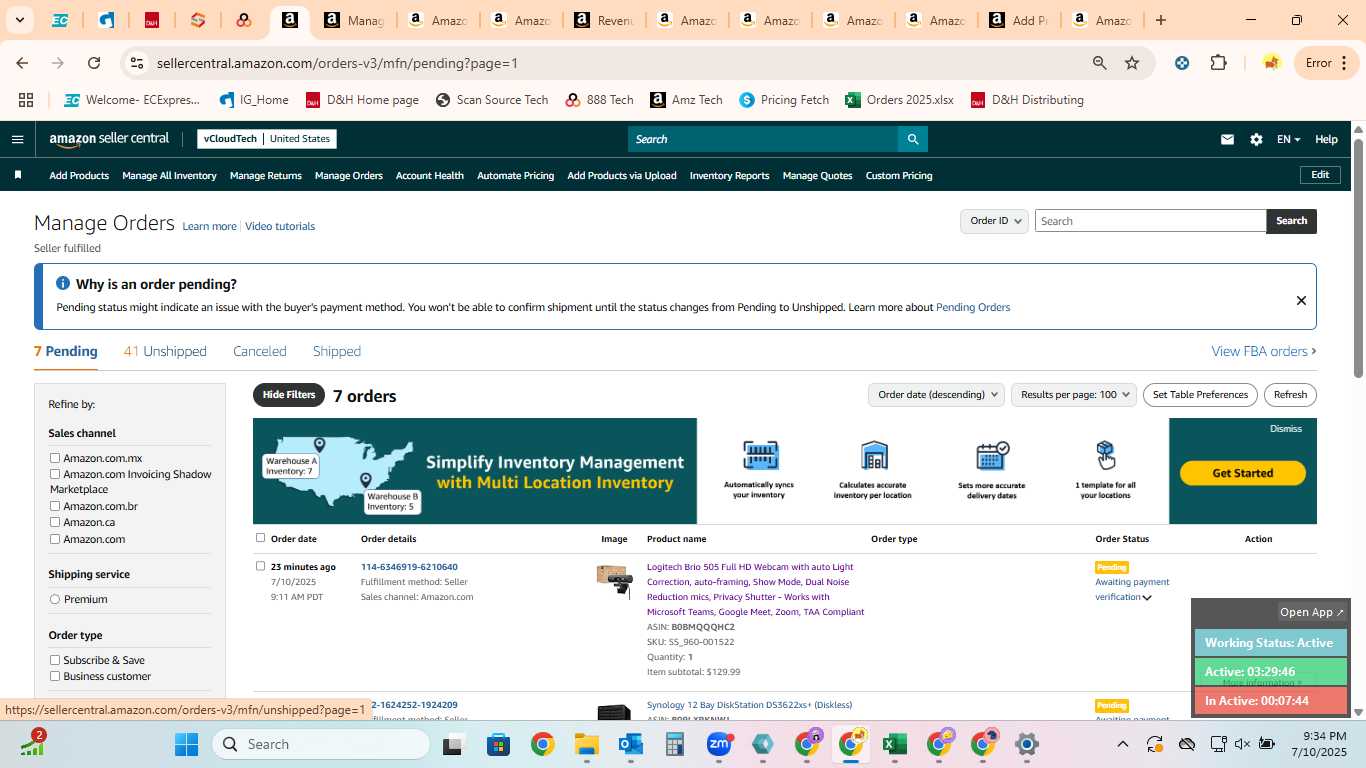Go back with the browser back arrow
The width and height of the screenshot is (1366, 768).
tap(22, 63)
